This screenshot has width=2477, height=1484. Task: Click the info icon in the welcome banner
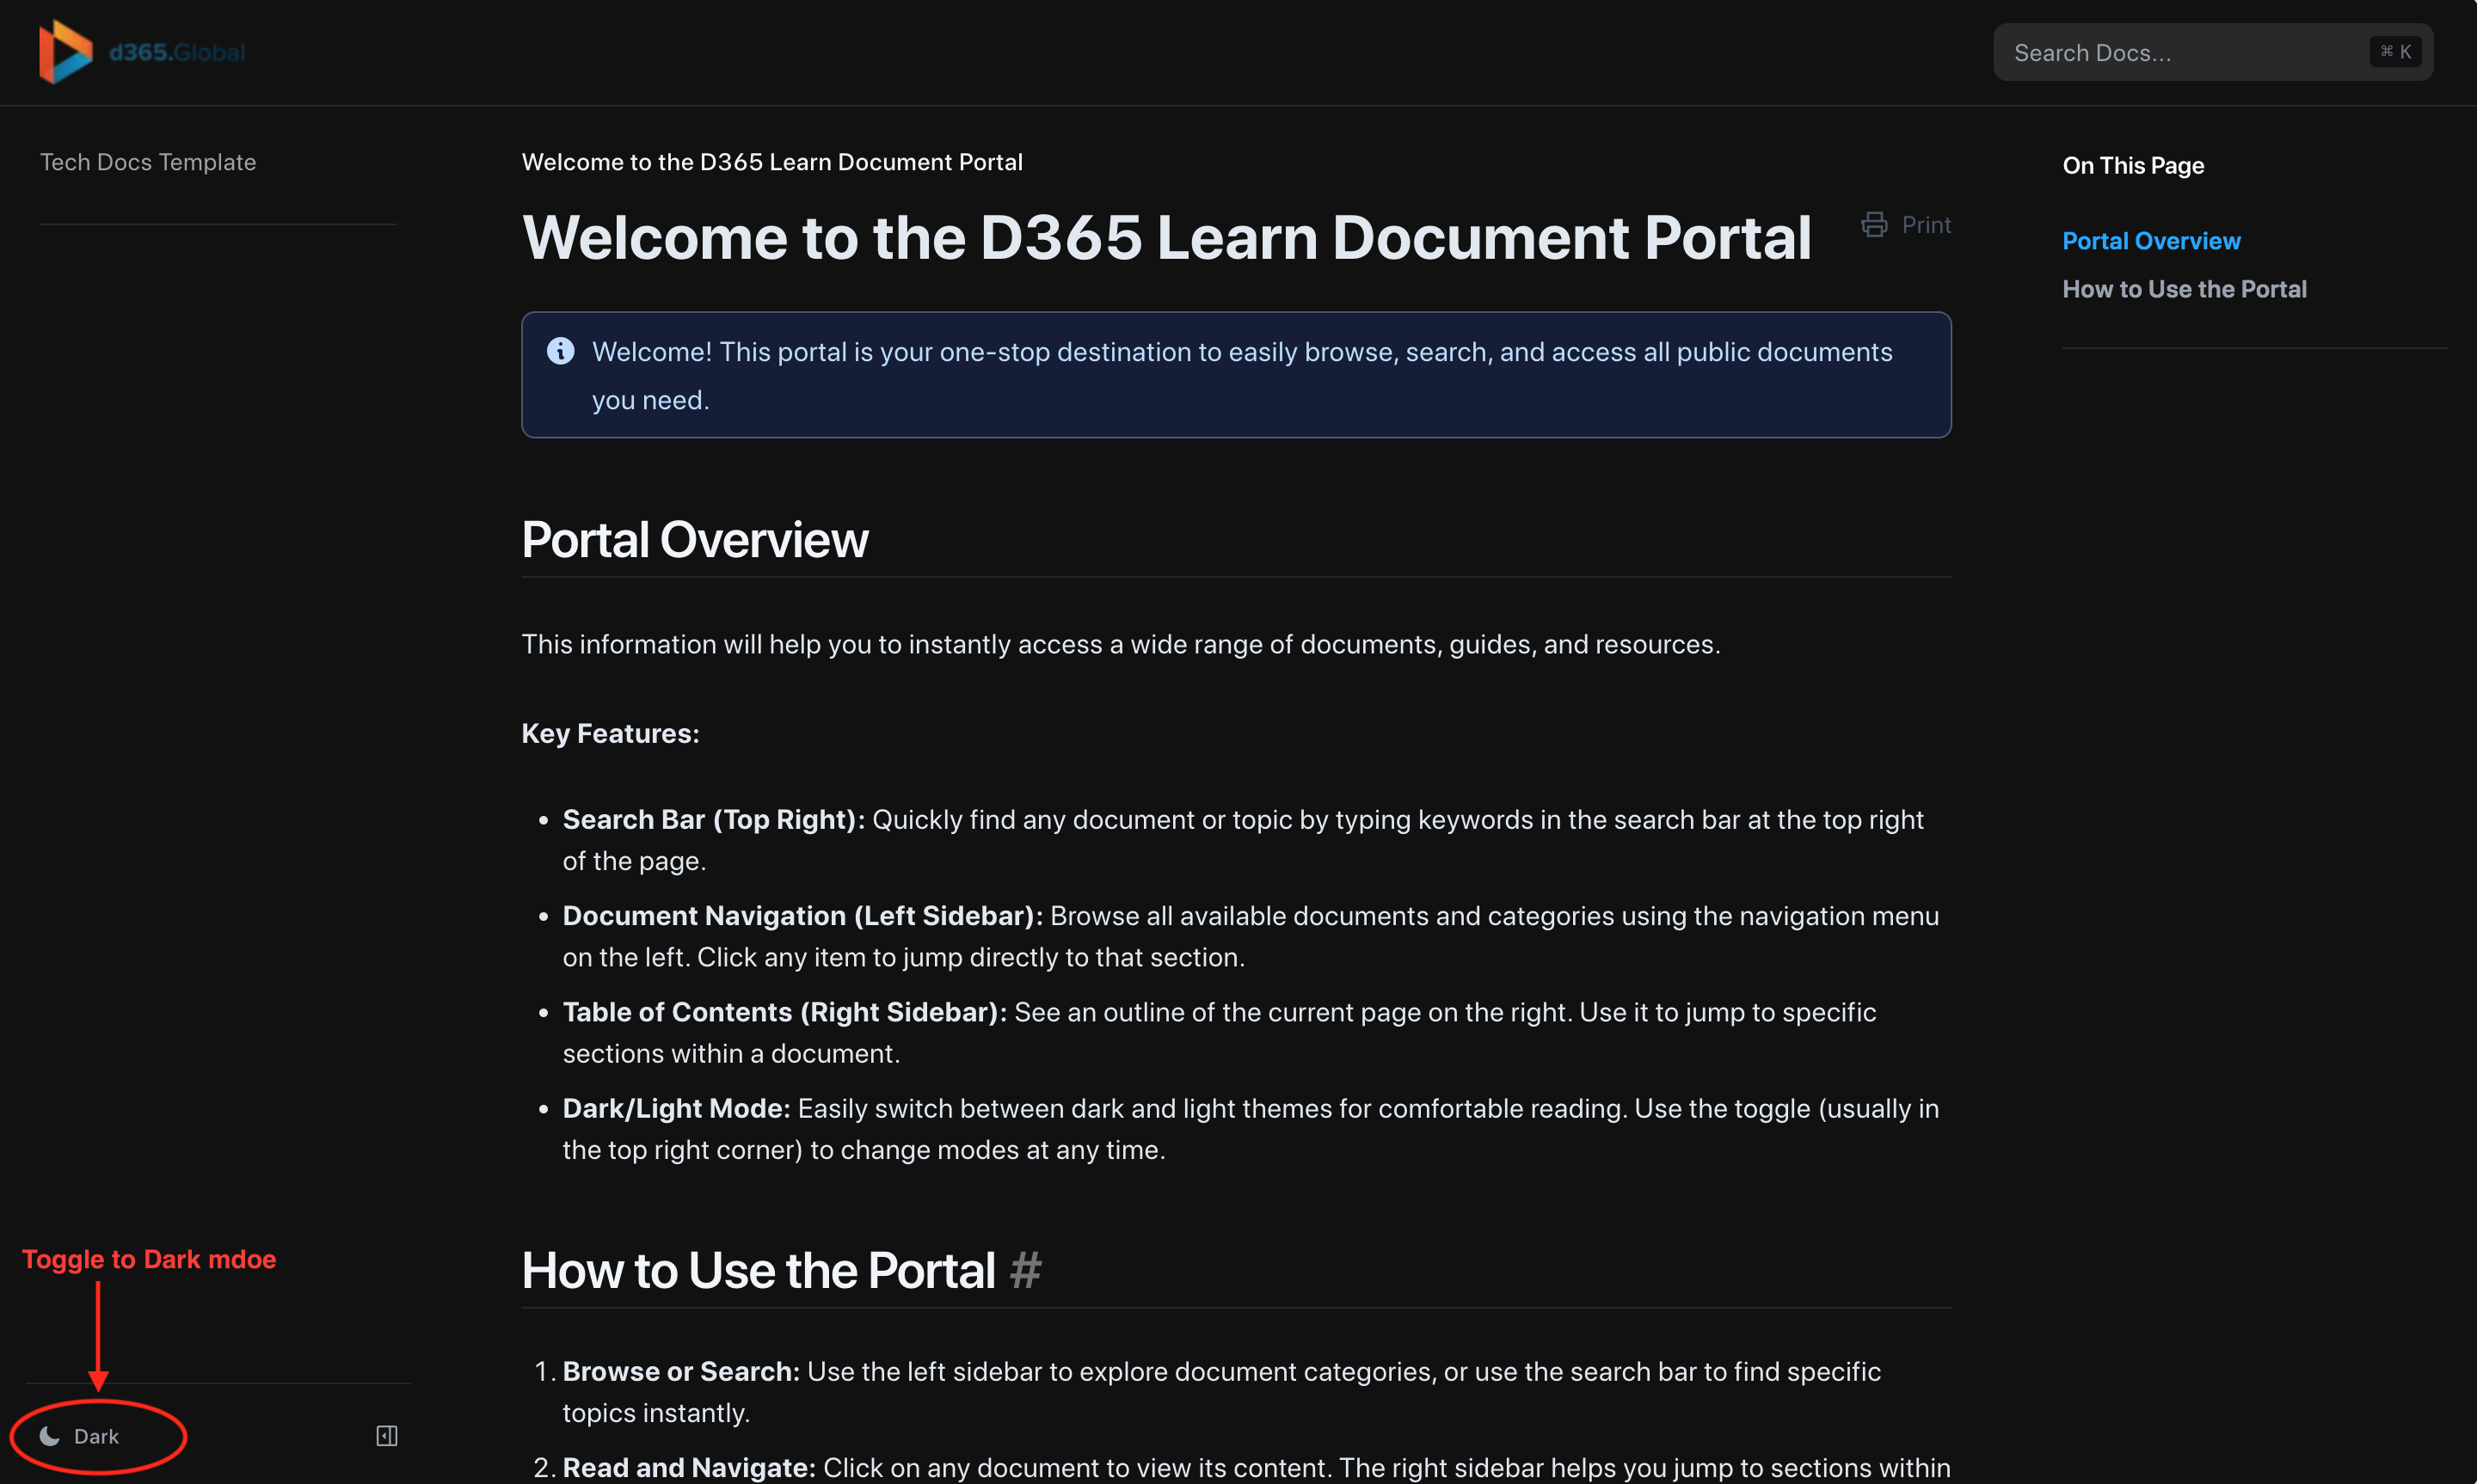pyautogui.click(x=560, y=351)
